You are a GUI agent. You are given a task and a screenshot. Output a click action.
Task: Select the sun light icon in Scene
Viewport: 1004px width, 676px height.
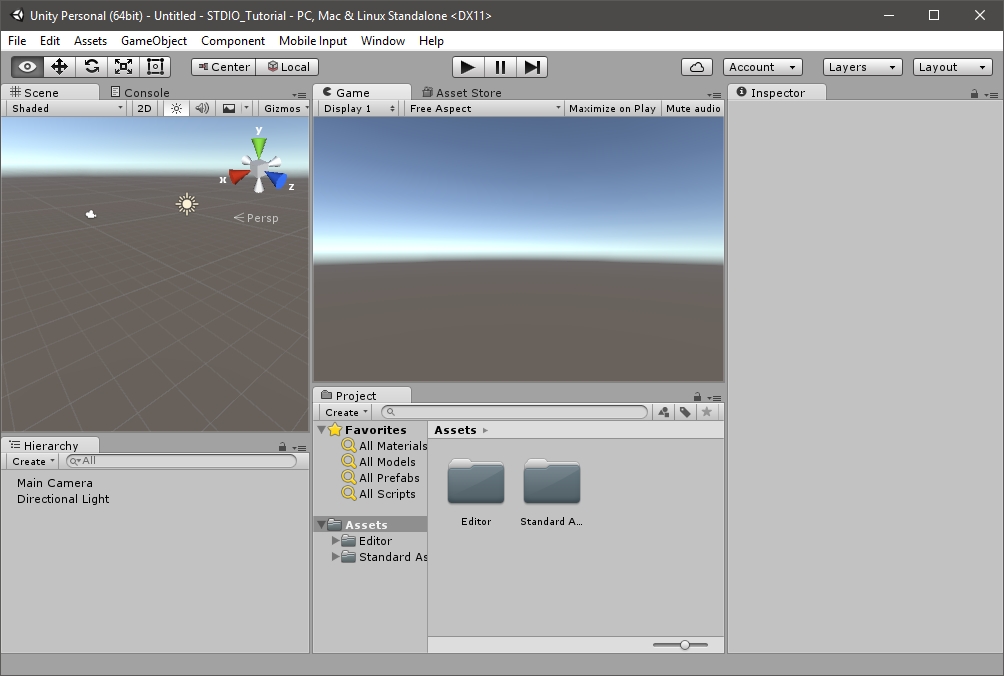point(187,204)
